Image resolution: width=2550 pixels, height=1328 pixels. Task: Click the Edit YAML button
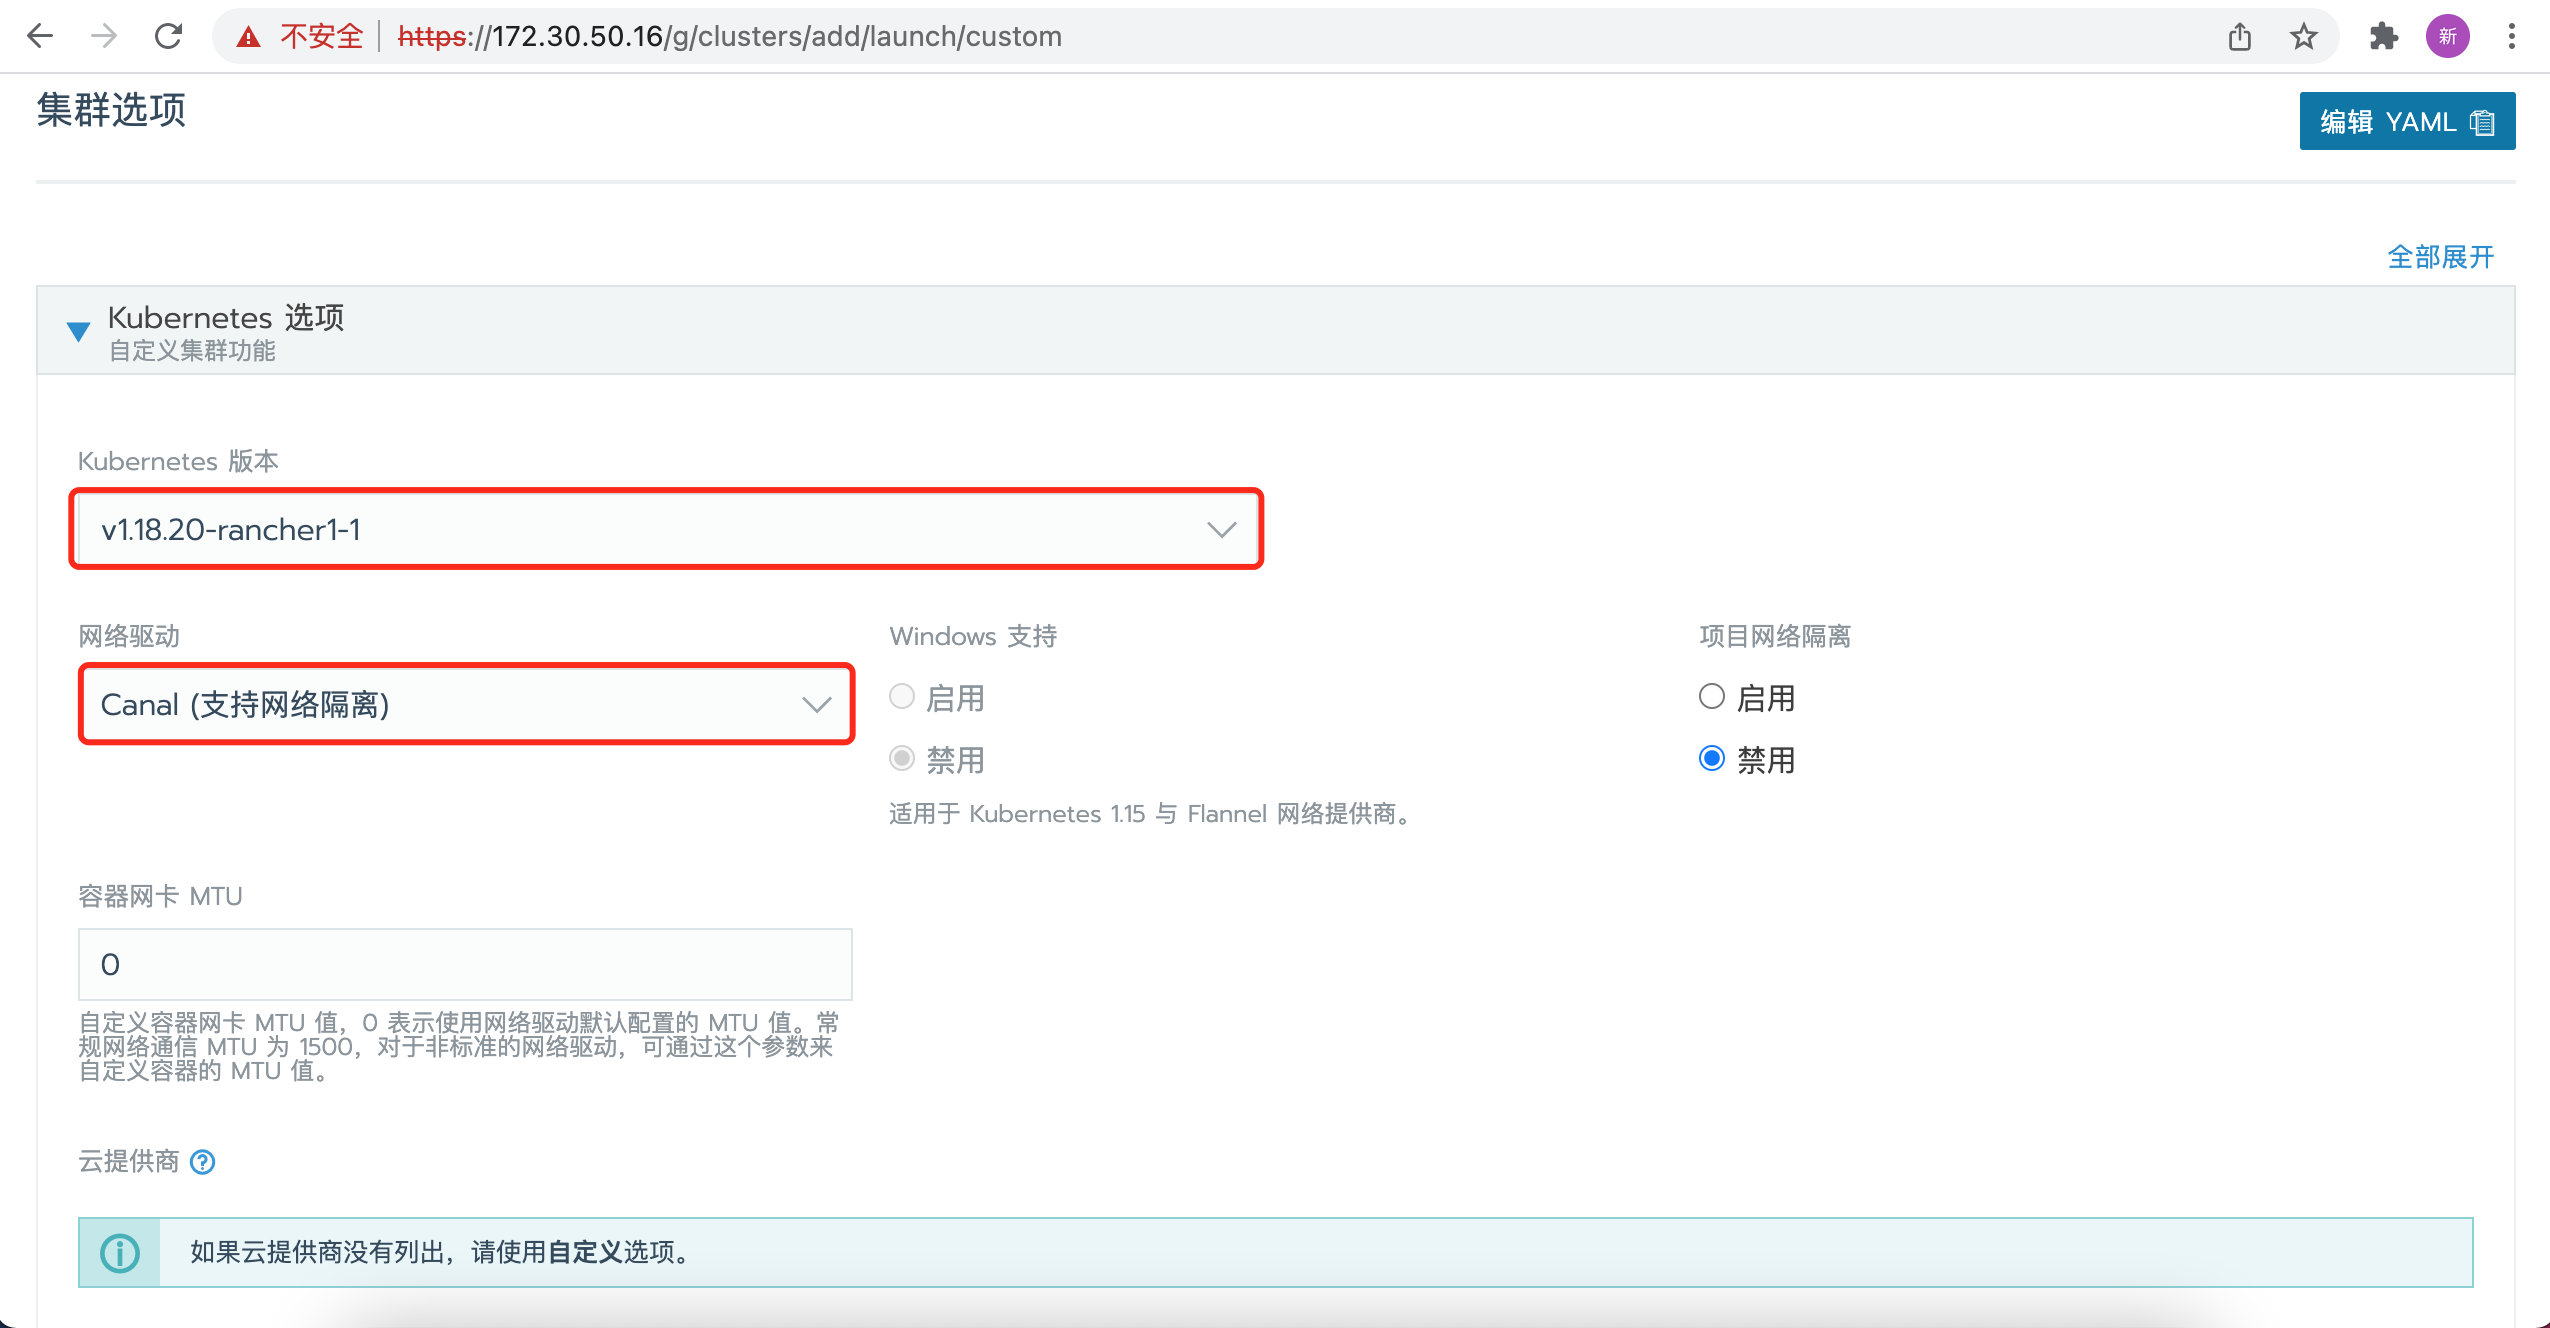coord(2406,122)
